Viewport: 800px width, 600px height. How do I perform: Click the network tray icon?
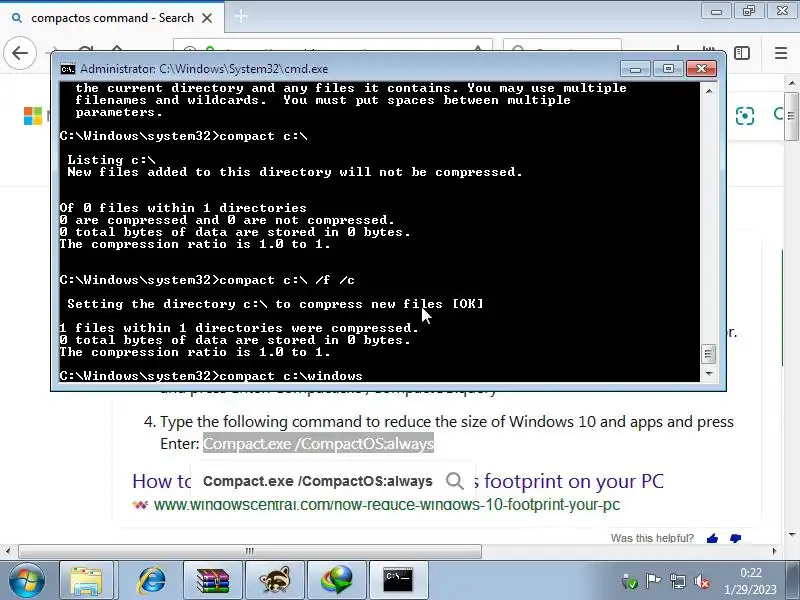pos(678,581)
